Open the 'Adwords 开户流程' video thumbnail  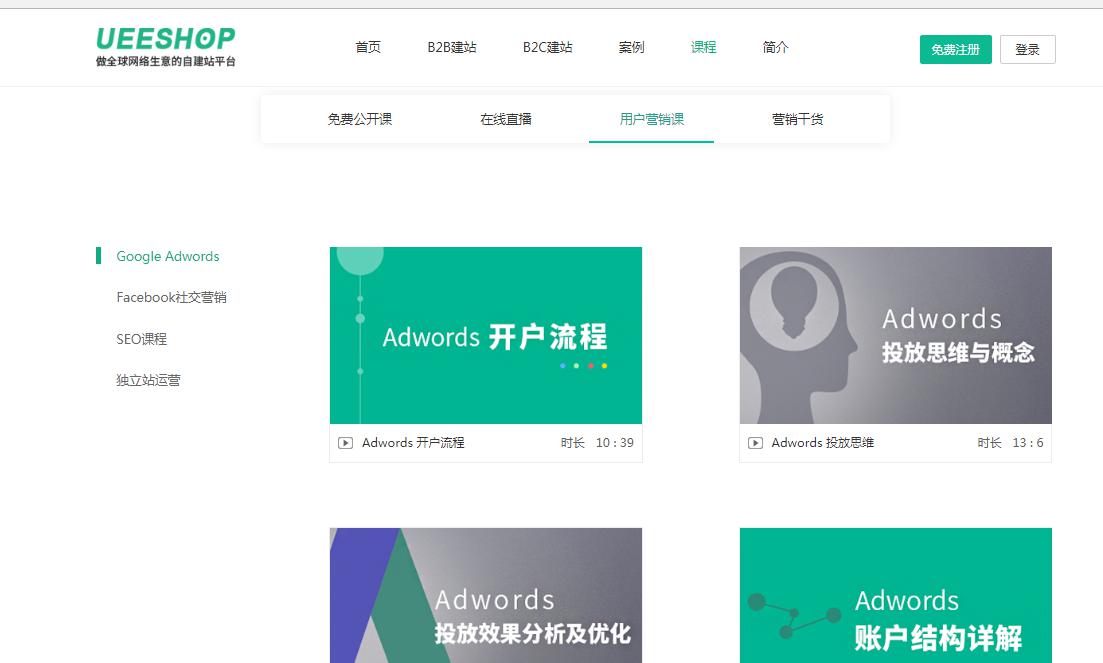click(485, 335)
